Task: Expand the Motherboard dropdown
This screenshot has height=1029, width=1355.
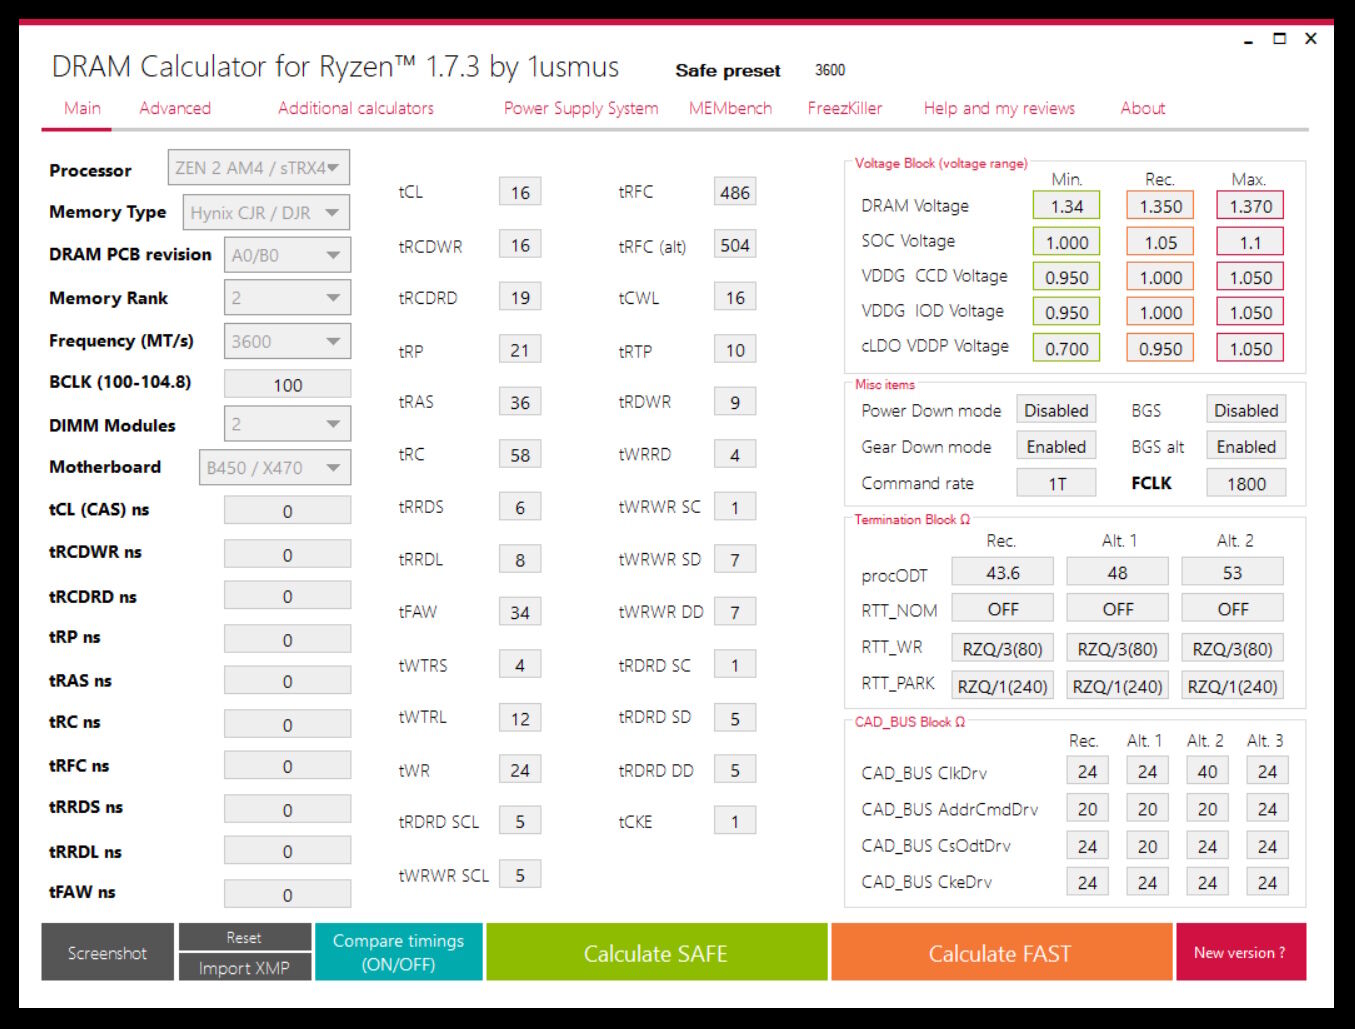Action: point(274,467)
